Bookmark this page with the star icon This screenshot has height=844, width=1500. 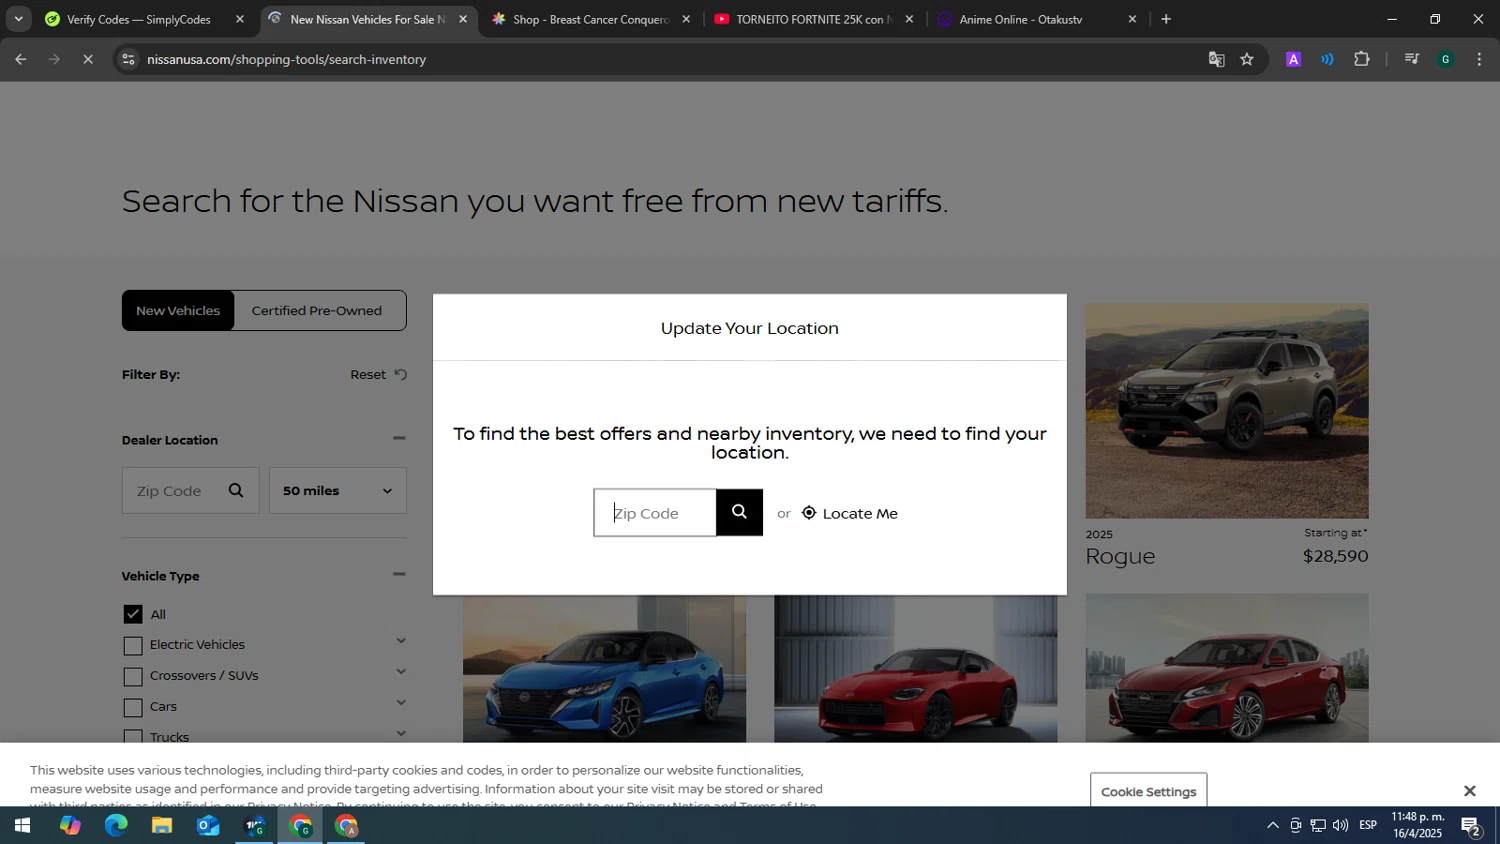(1247, 59)
